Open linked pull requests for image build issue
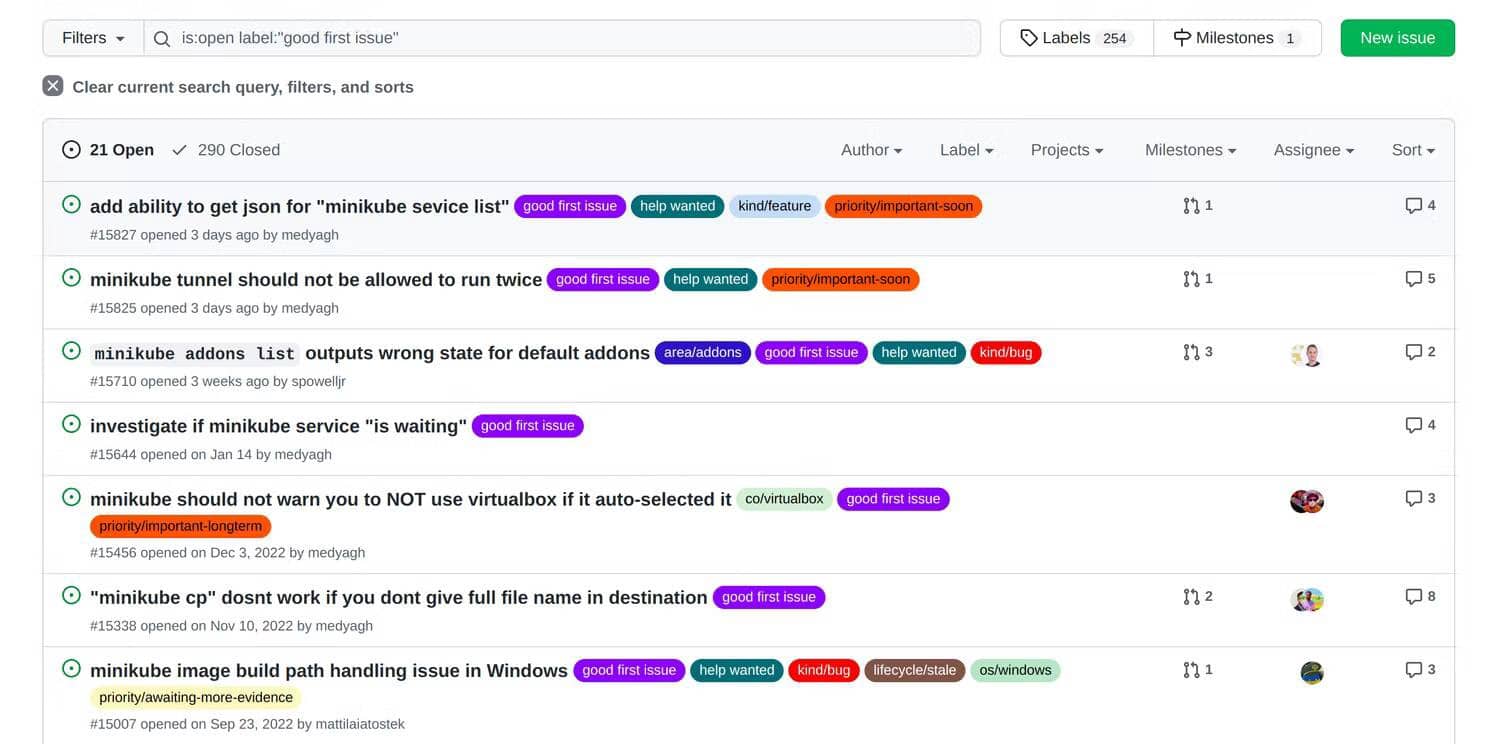This screenshot has height=744, width=1500. pyautogui.click(x=1197, y=669)
